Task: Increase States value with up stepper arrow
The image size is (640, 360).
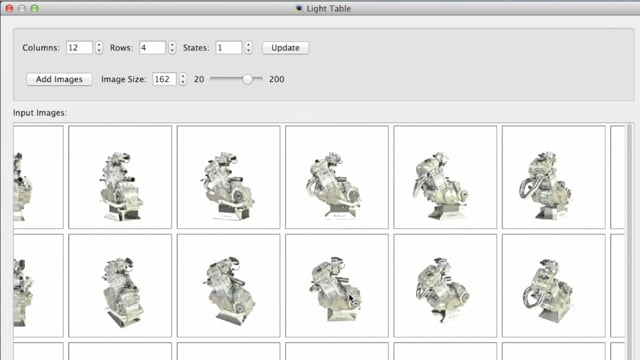Action: 248,44
